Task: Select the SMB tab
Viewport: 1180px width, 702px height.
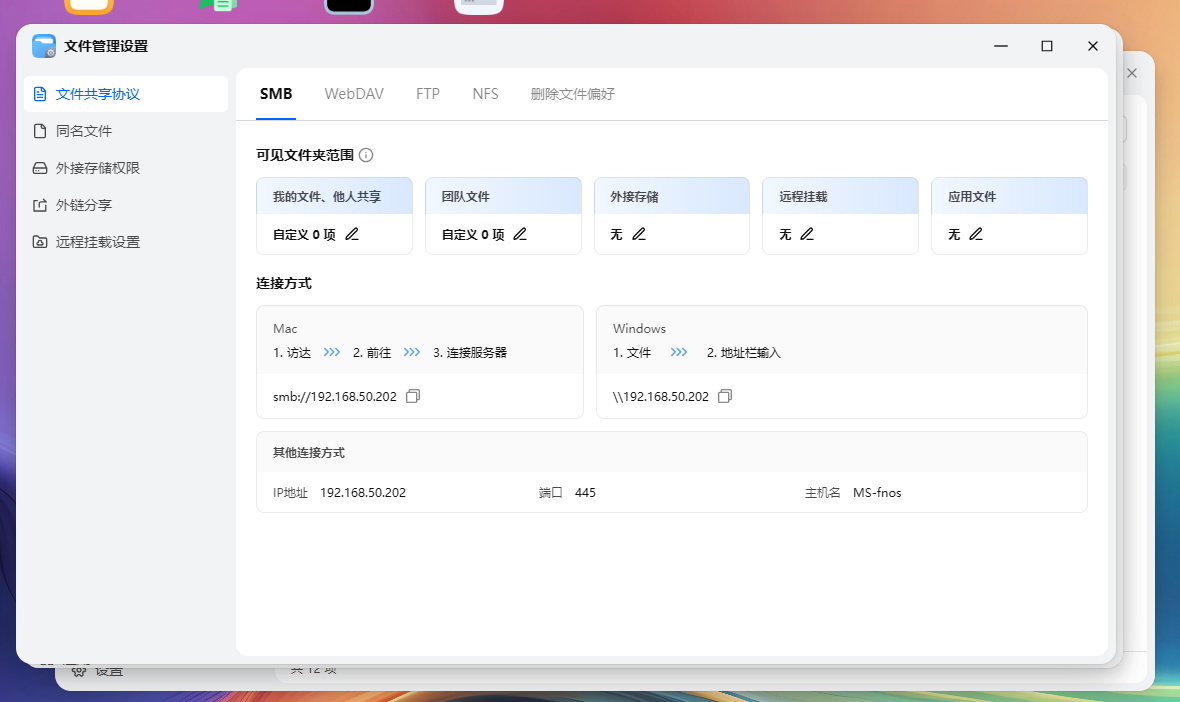Action: coord(276,94)
